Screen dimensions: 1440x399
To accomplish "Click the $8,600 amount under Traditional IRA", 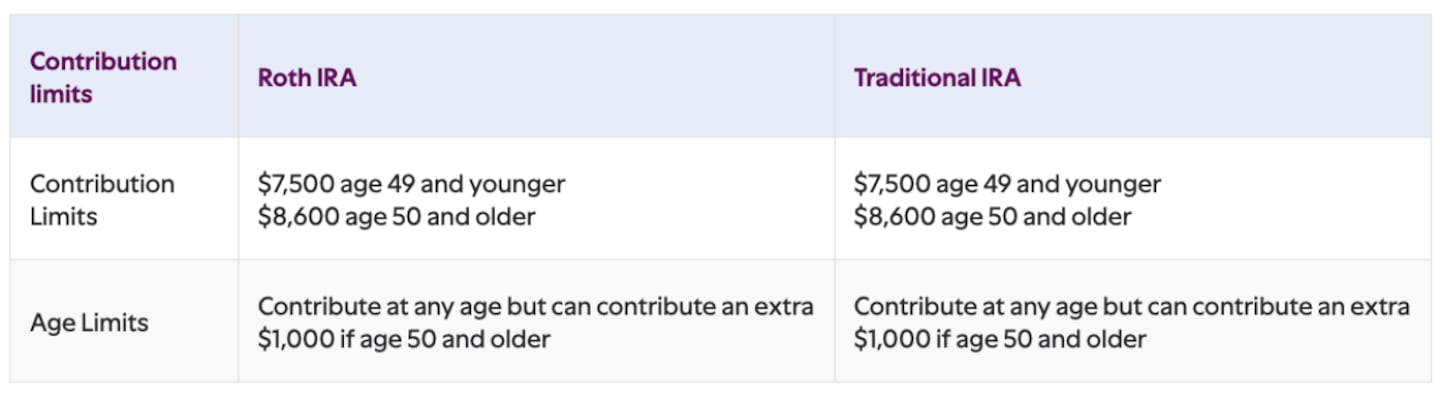I will point(893,216).
